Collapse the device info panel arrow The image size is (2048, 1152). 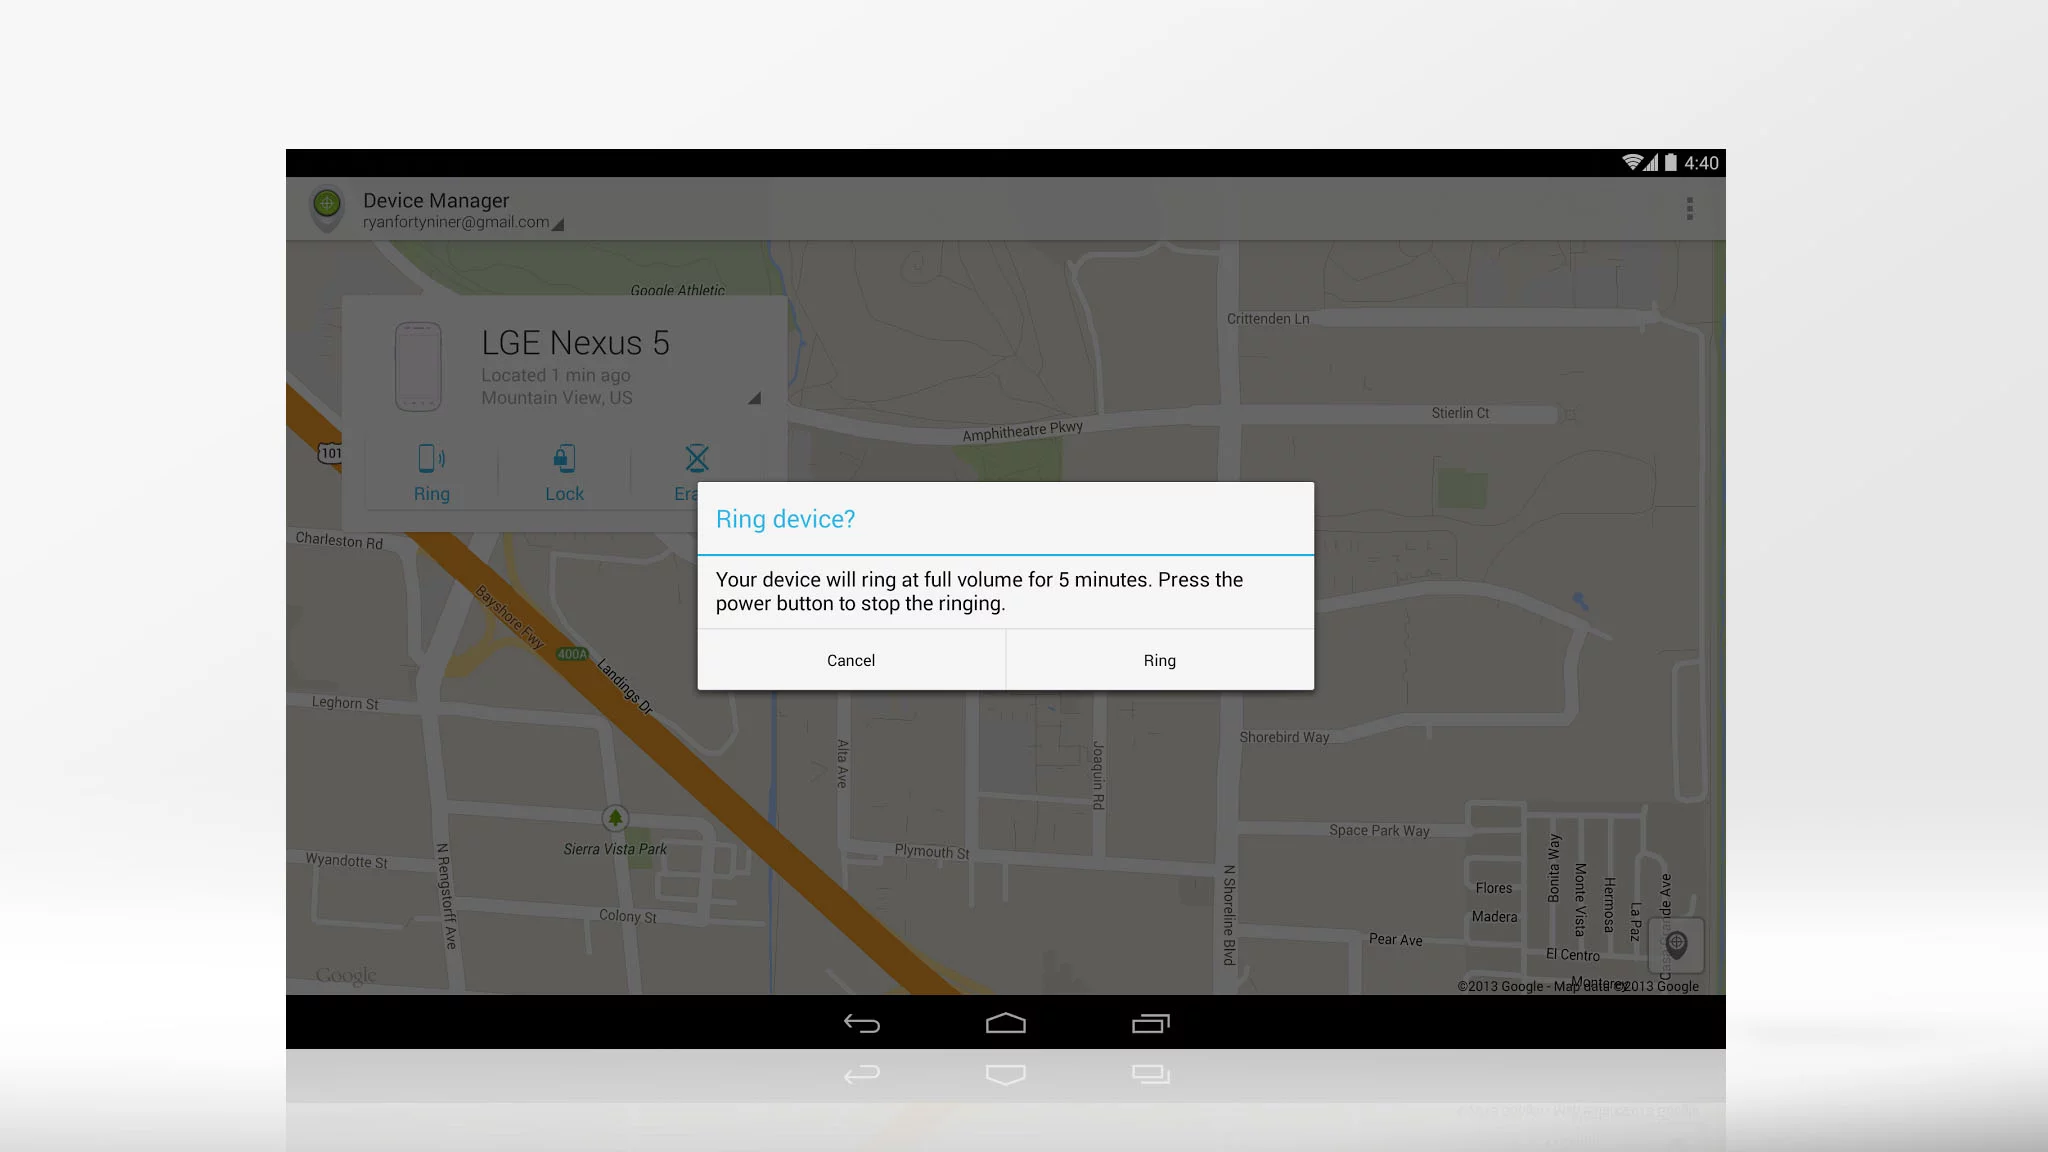[x=756, y=398]
